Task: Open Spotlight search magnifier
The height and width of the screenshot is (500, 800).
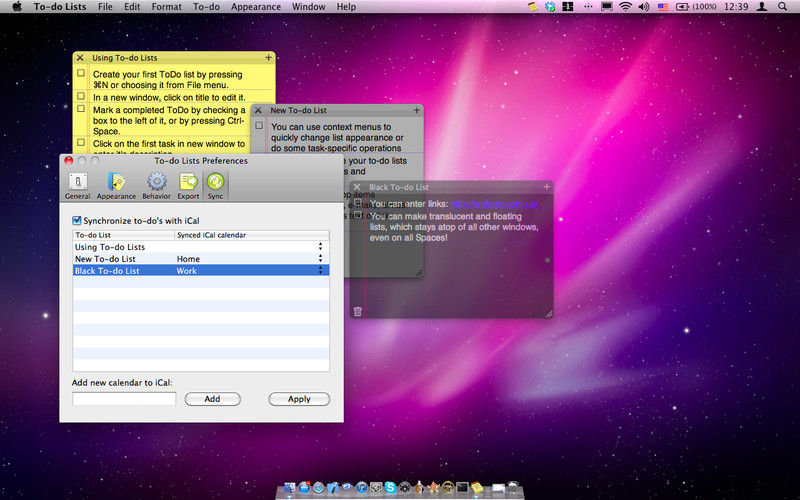Action: point(782,7)
